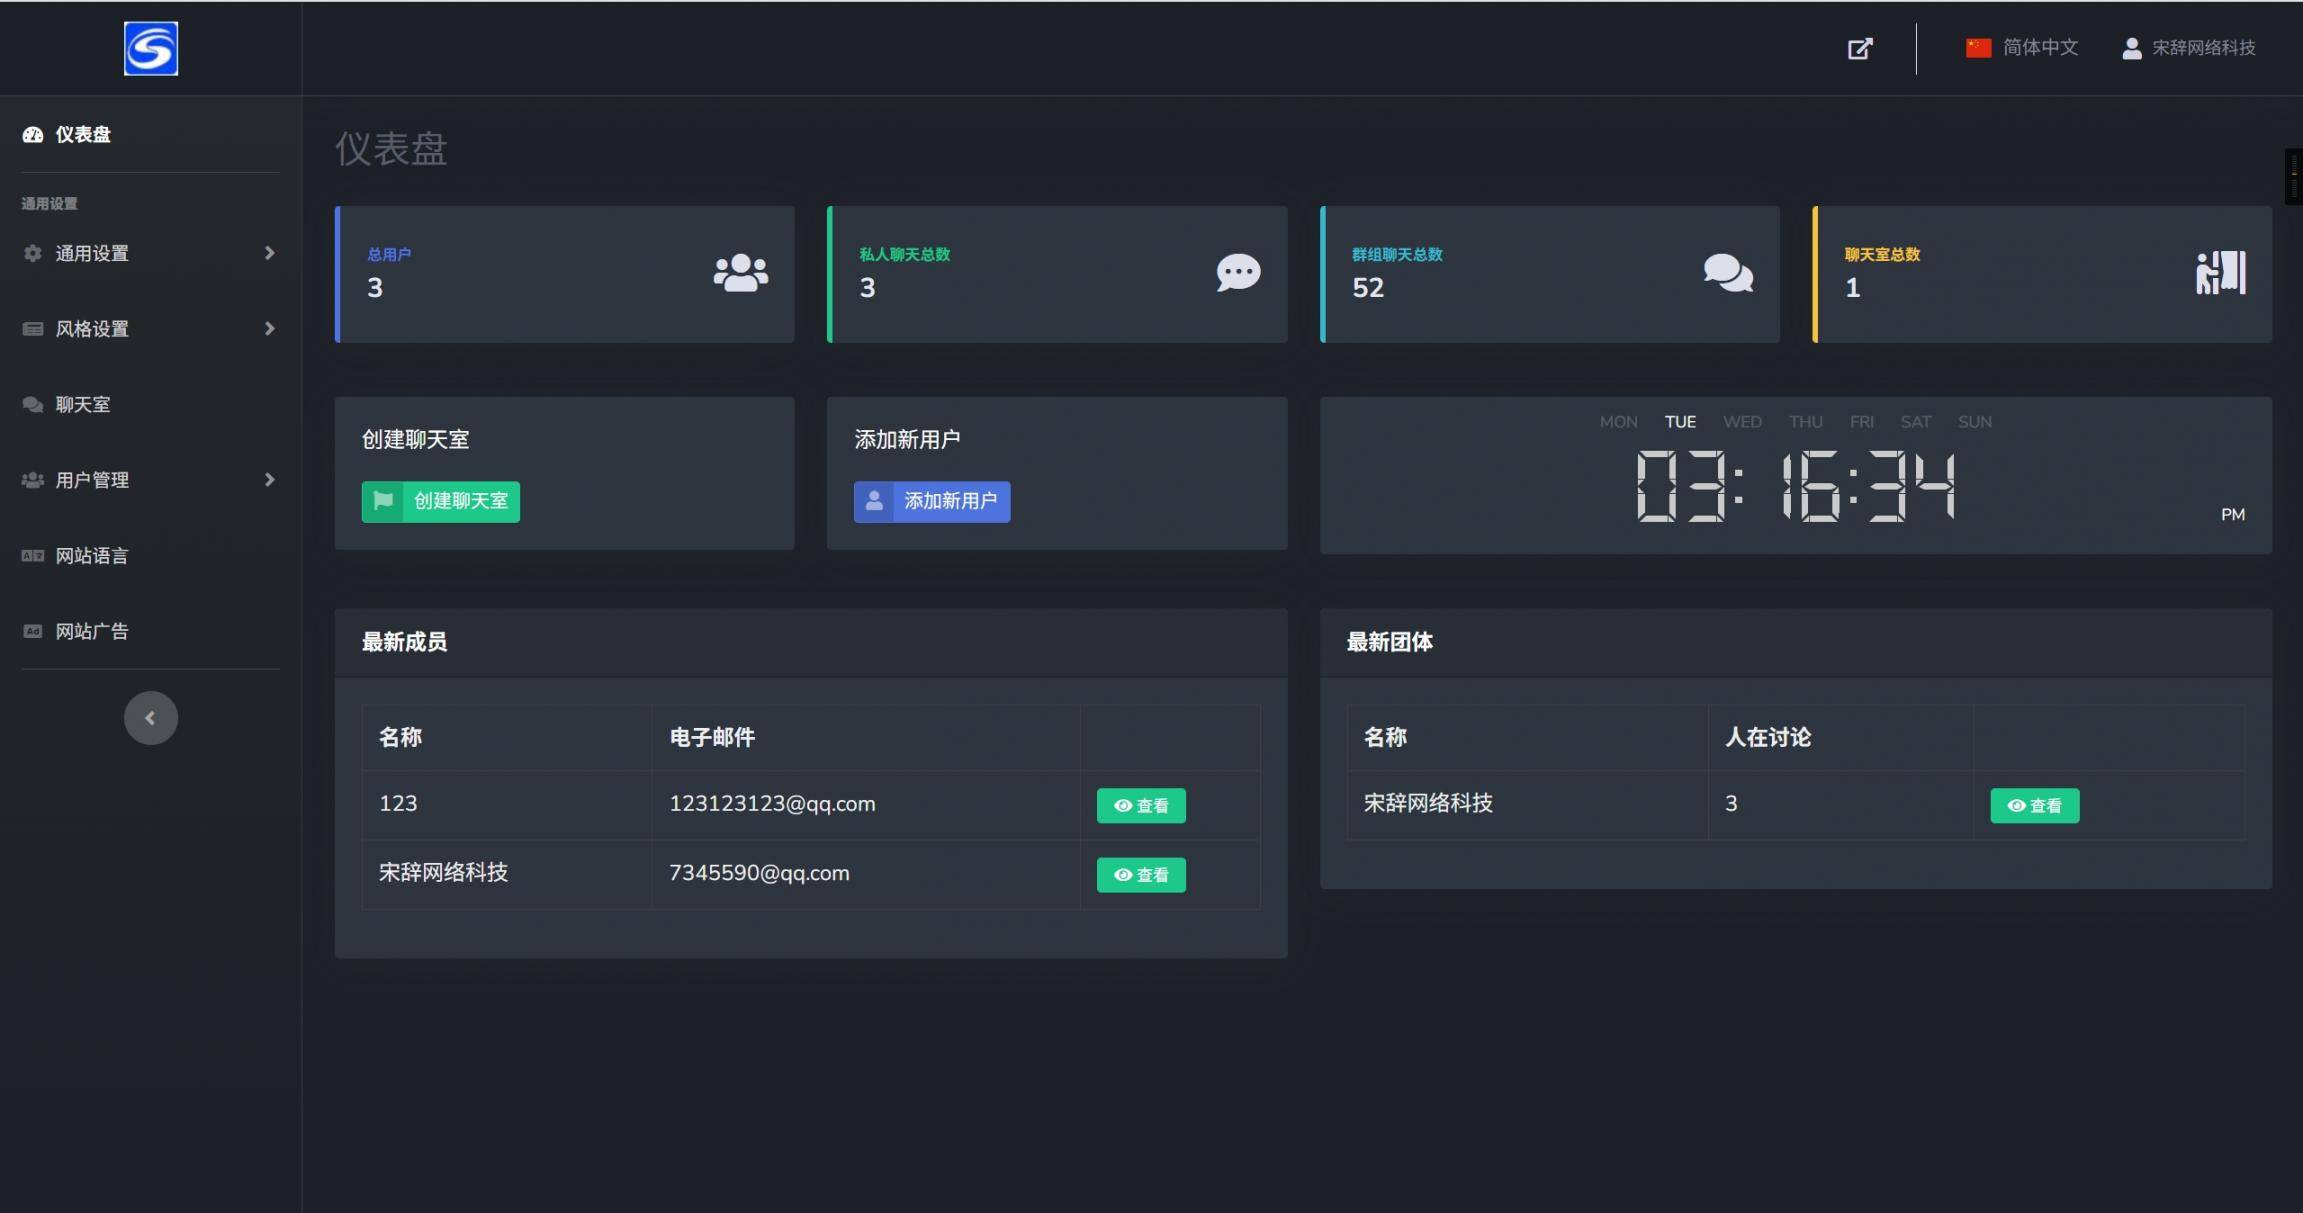The image size is (2303, 1213).
Task: Open 网站语言 menu item
Action: coord(91,556)
